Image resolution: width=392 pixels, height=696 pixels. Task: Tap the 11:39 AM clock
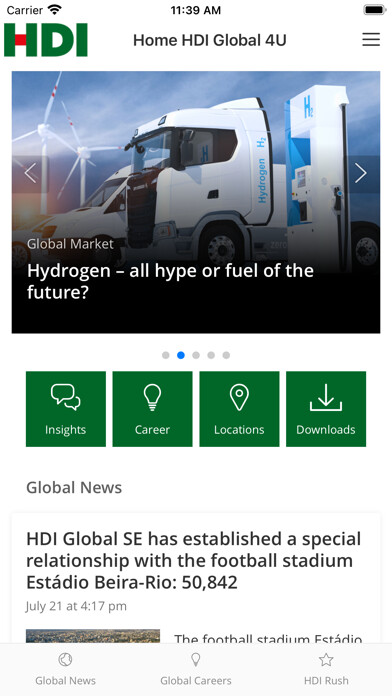coord(196,10)
